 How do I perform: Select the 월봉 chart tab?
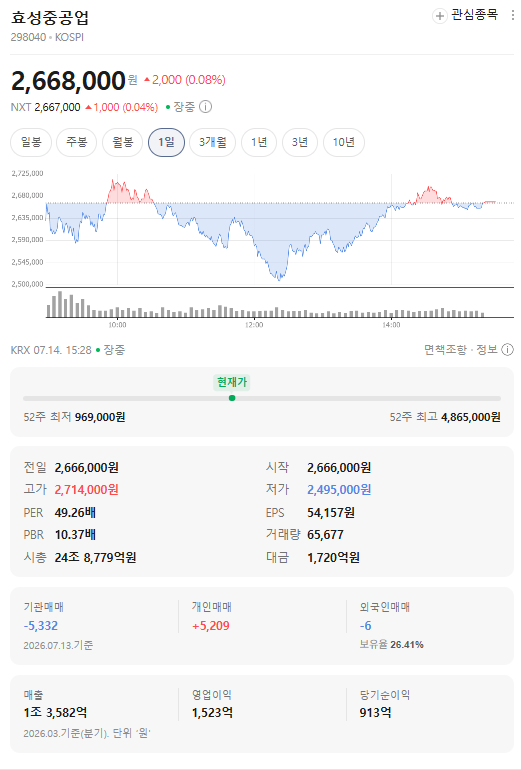[122, 142]
